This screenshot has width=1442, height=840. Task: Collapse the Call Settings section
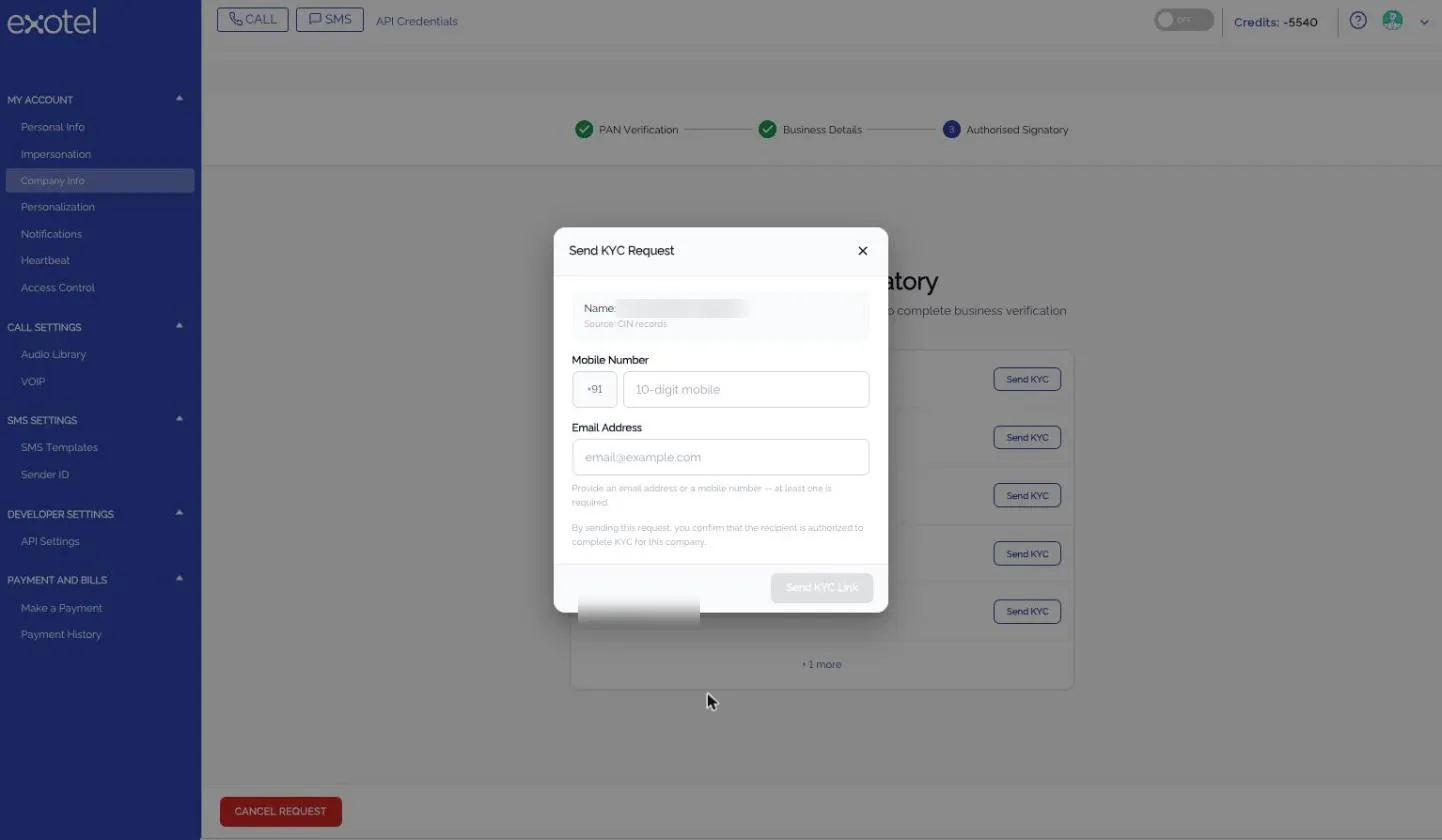click(179, 325)
